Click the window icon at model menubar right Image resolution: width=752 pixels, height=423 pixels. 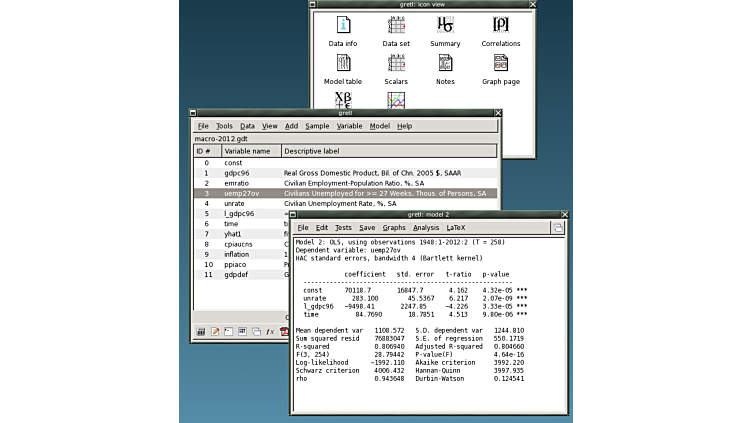pos(558,228)
